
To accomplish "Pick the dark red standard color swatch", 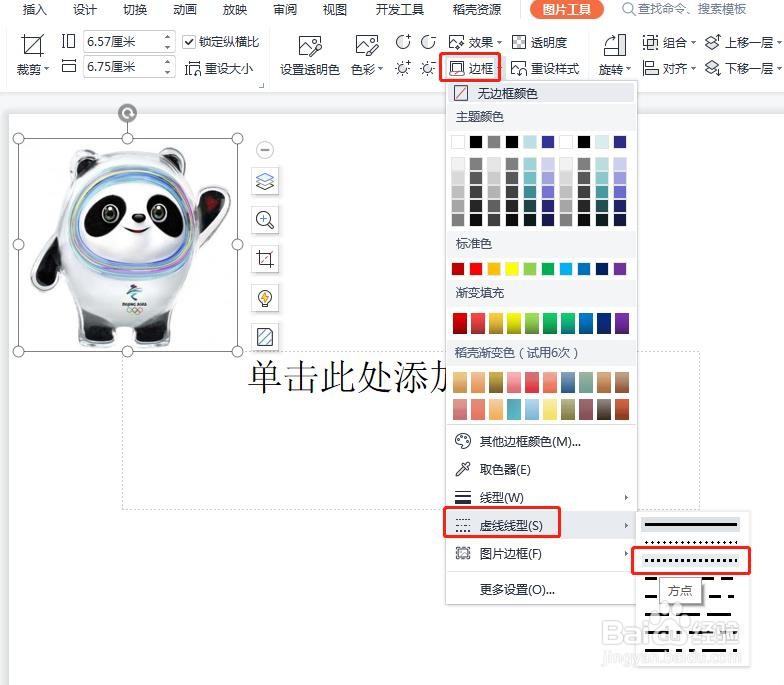I will (458, 269).
